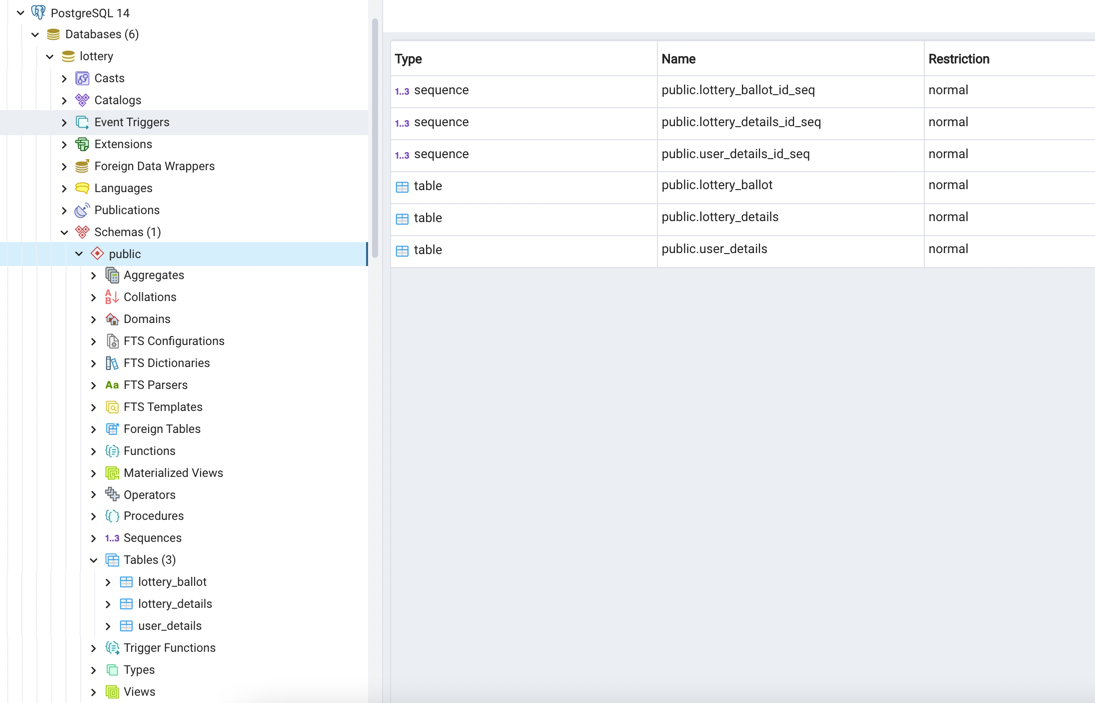Screen dimensions: 1095x703
Task: Click public.user_details_id_seq name cell
Action: click(791, 155)
